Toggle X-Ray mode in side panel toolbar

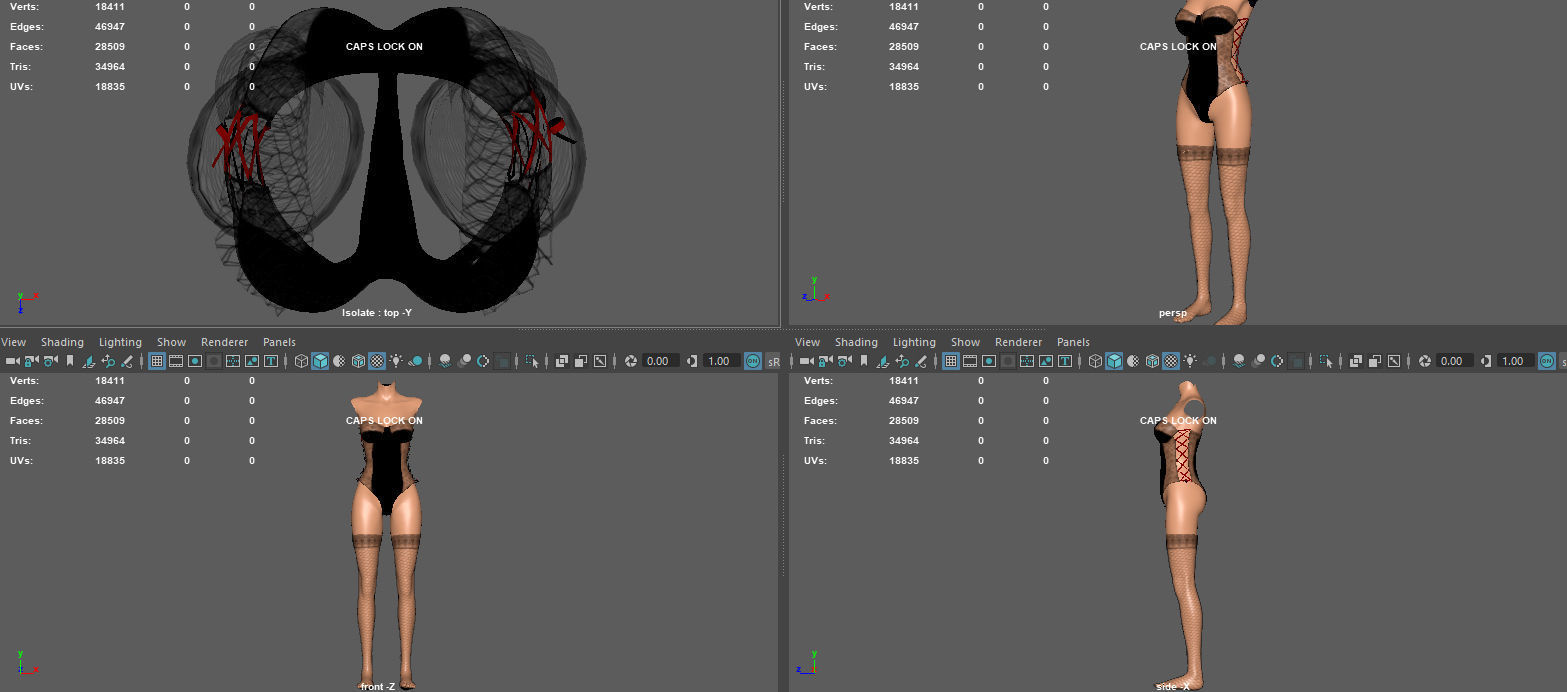(1355, 361)
